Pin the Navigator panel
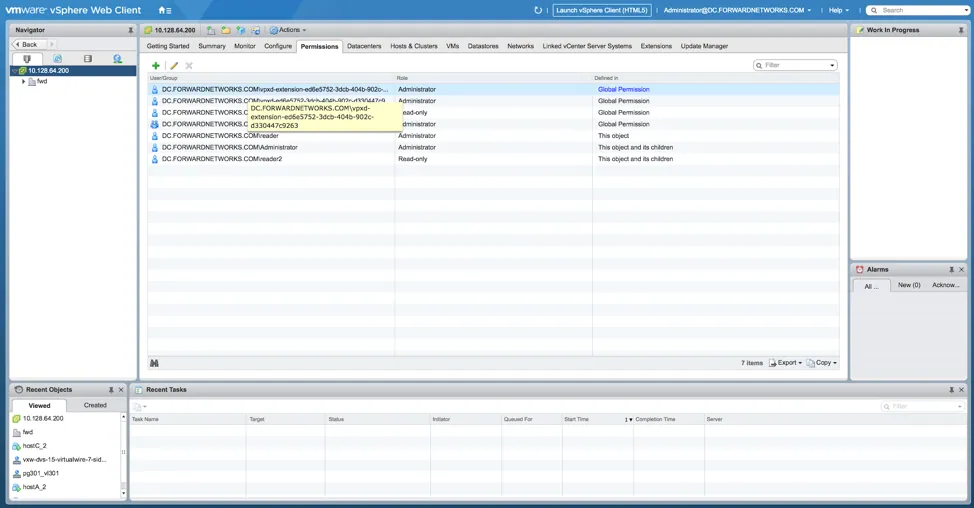 [130, 30]
